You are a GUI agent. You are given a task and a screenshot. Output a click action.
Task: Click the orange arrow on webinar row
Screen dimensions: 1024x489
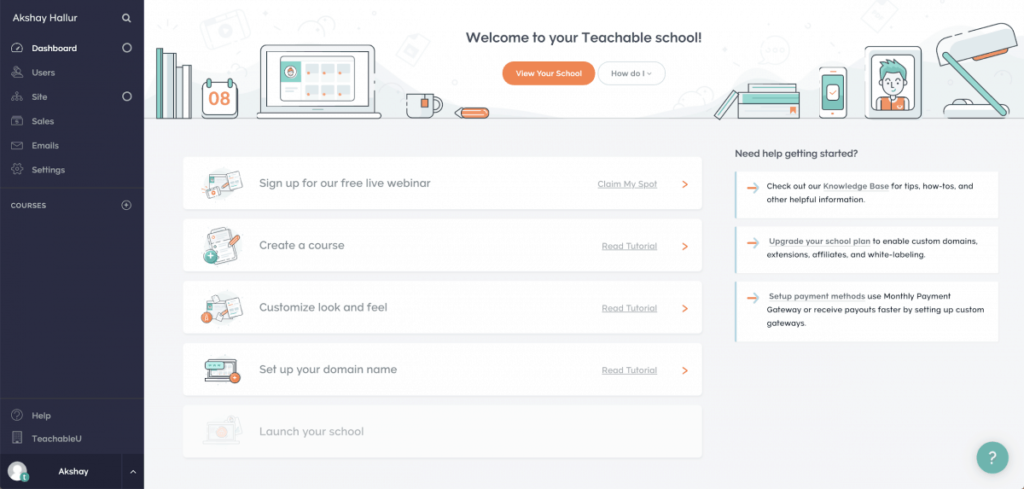point(685,185)
